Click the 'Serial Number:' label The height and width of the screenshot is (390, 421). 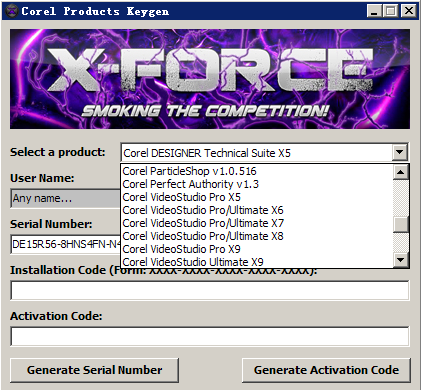pos(51,224)
